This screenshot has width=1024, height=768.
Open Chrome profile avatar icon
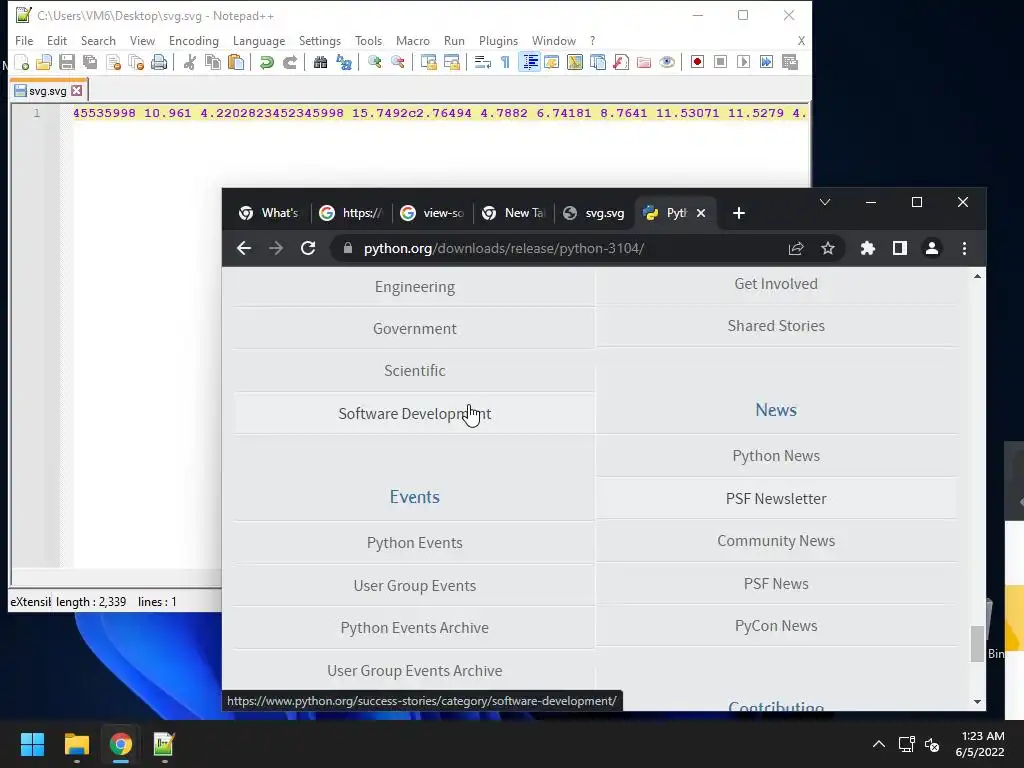click(x=932, y=248)
